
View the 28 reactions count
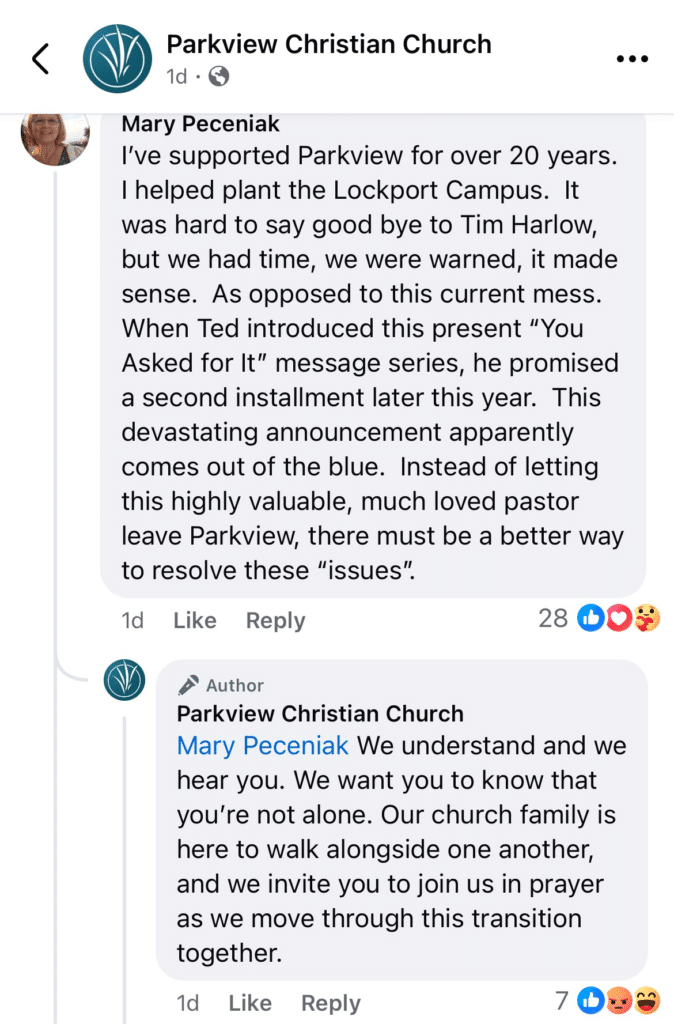(x=553, y=618)
